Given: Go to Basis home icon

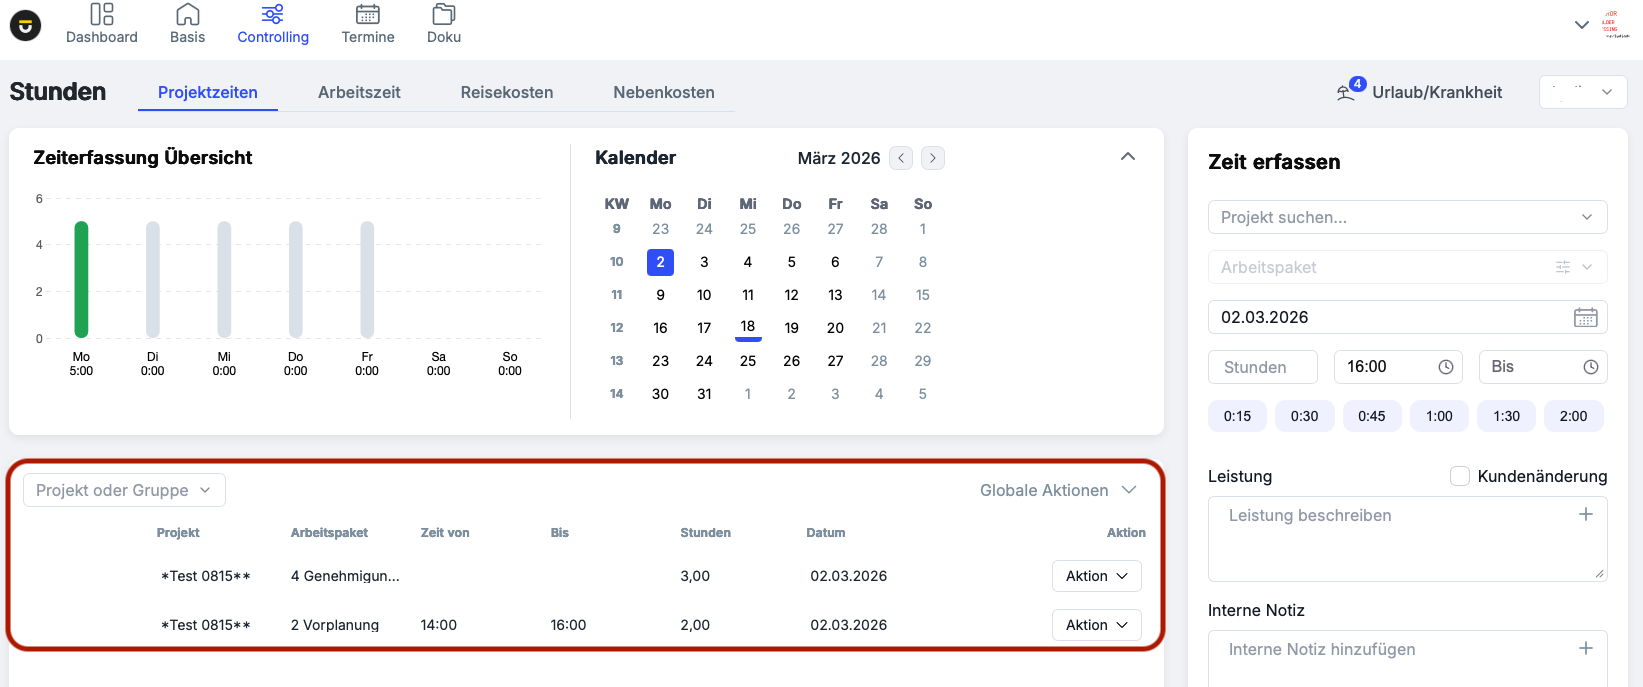Looking at the screenshot, I should click(x=187, y=15).
